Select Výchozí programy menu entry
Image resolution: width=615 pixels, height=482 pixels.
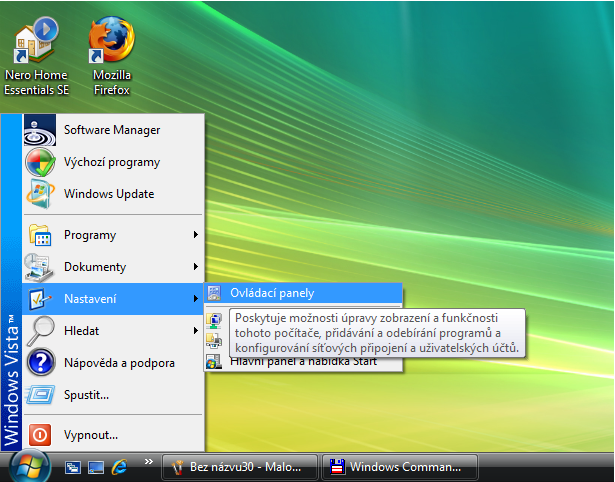pyautogui.click(x=113, y=162)
